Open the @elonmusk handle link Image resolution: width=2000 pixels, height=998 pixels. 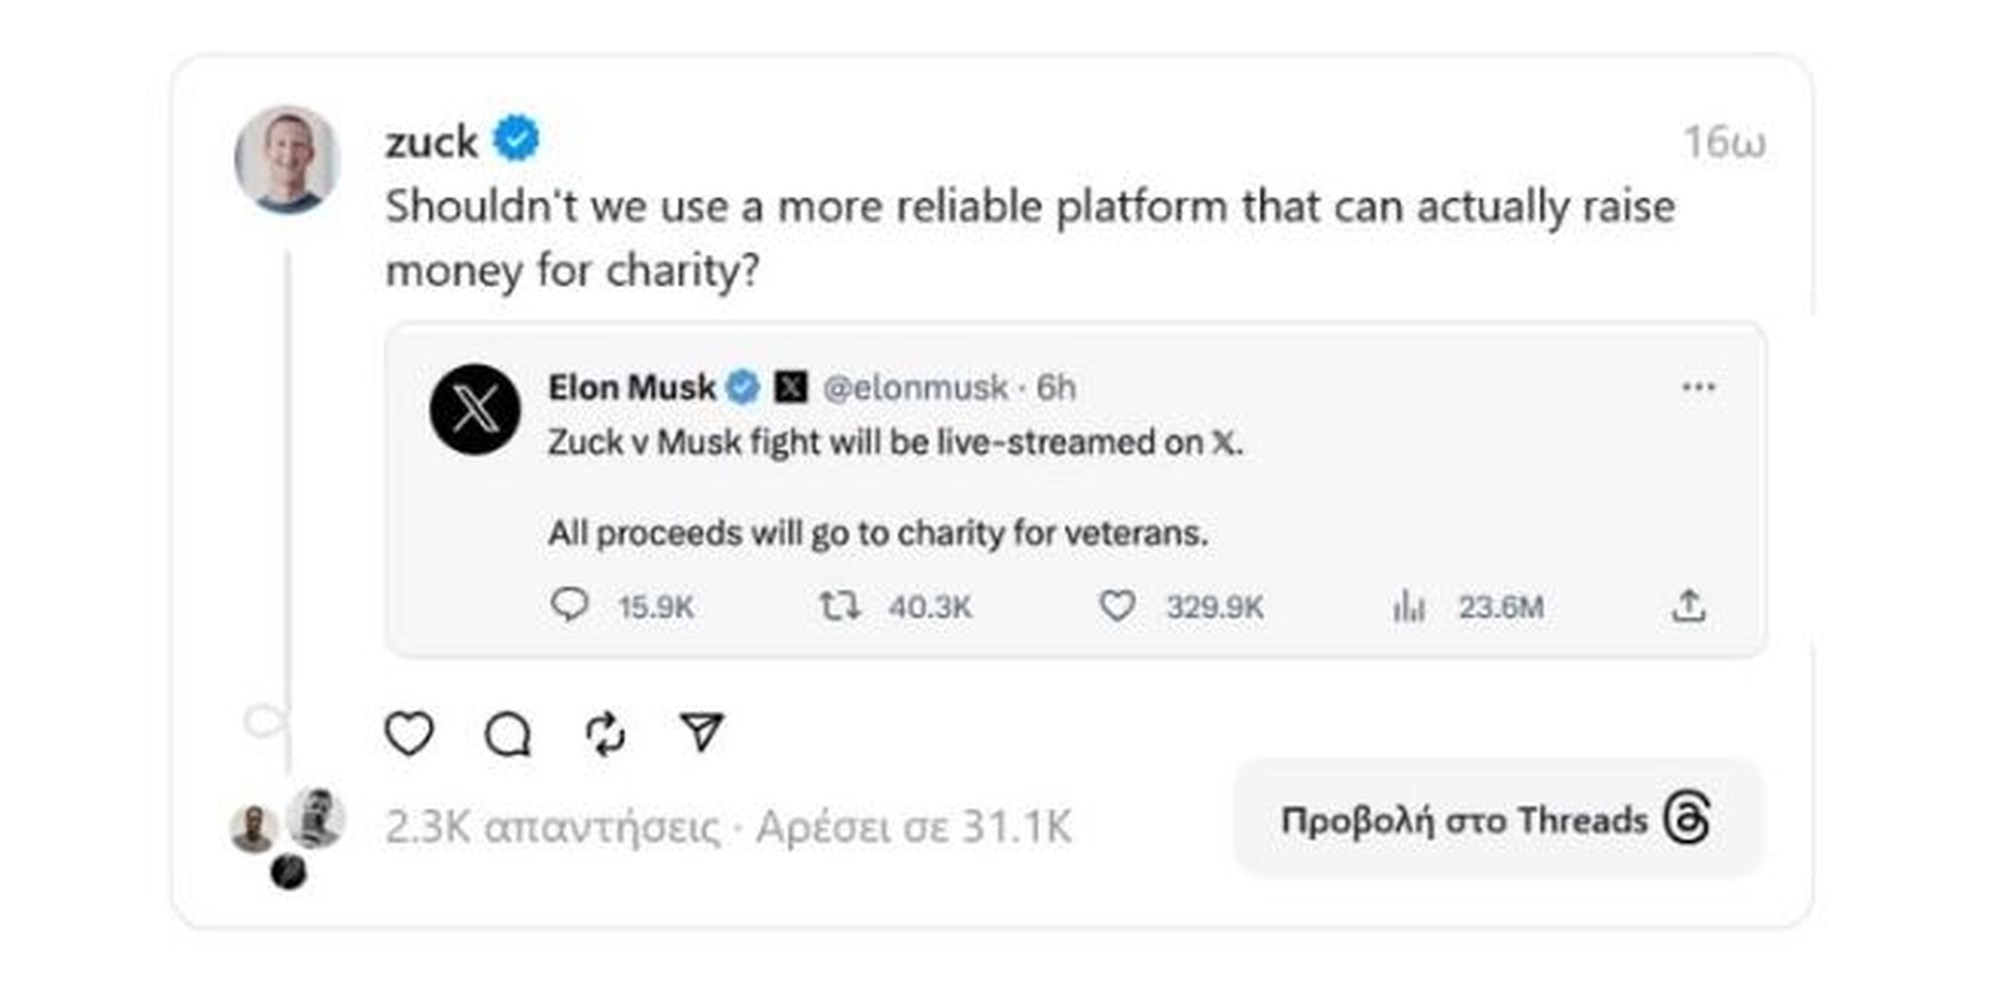point(915,387)
